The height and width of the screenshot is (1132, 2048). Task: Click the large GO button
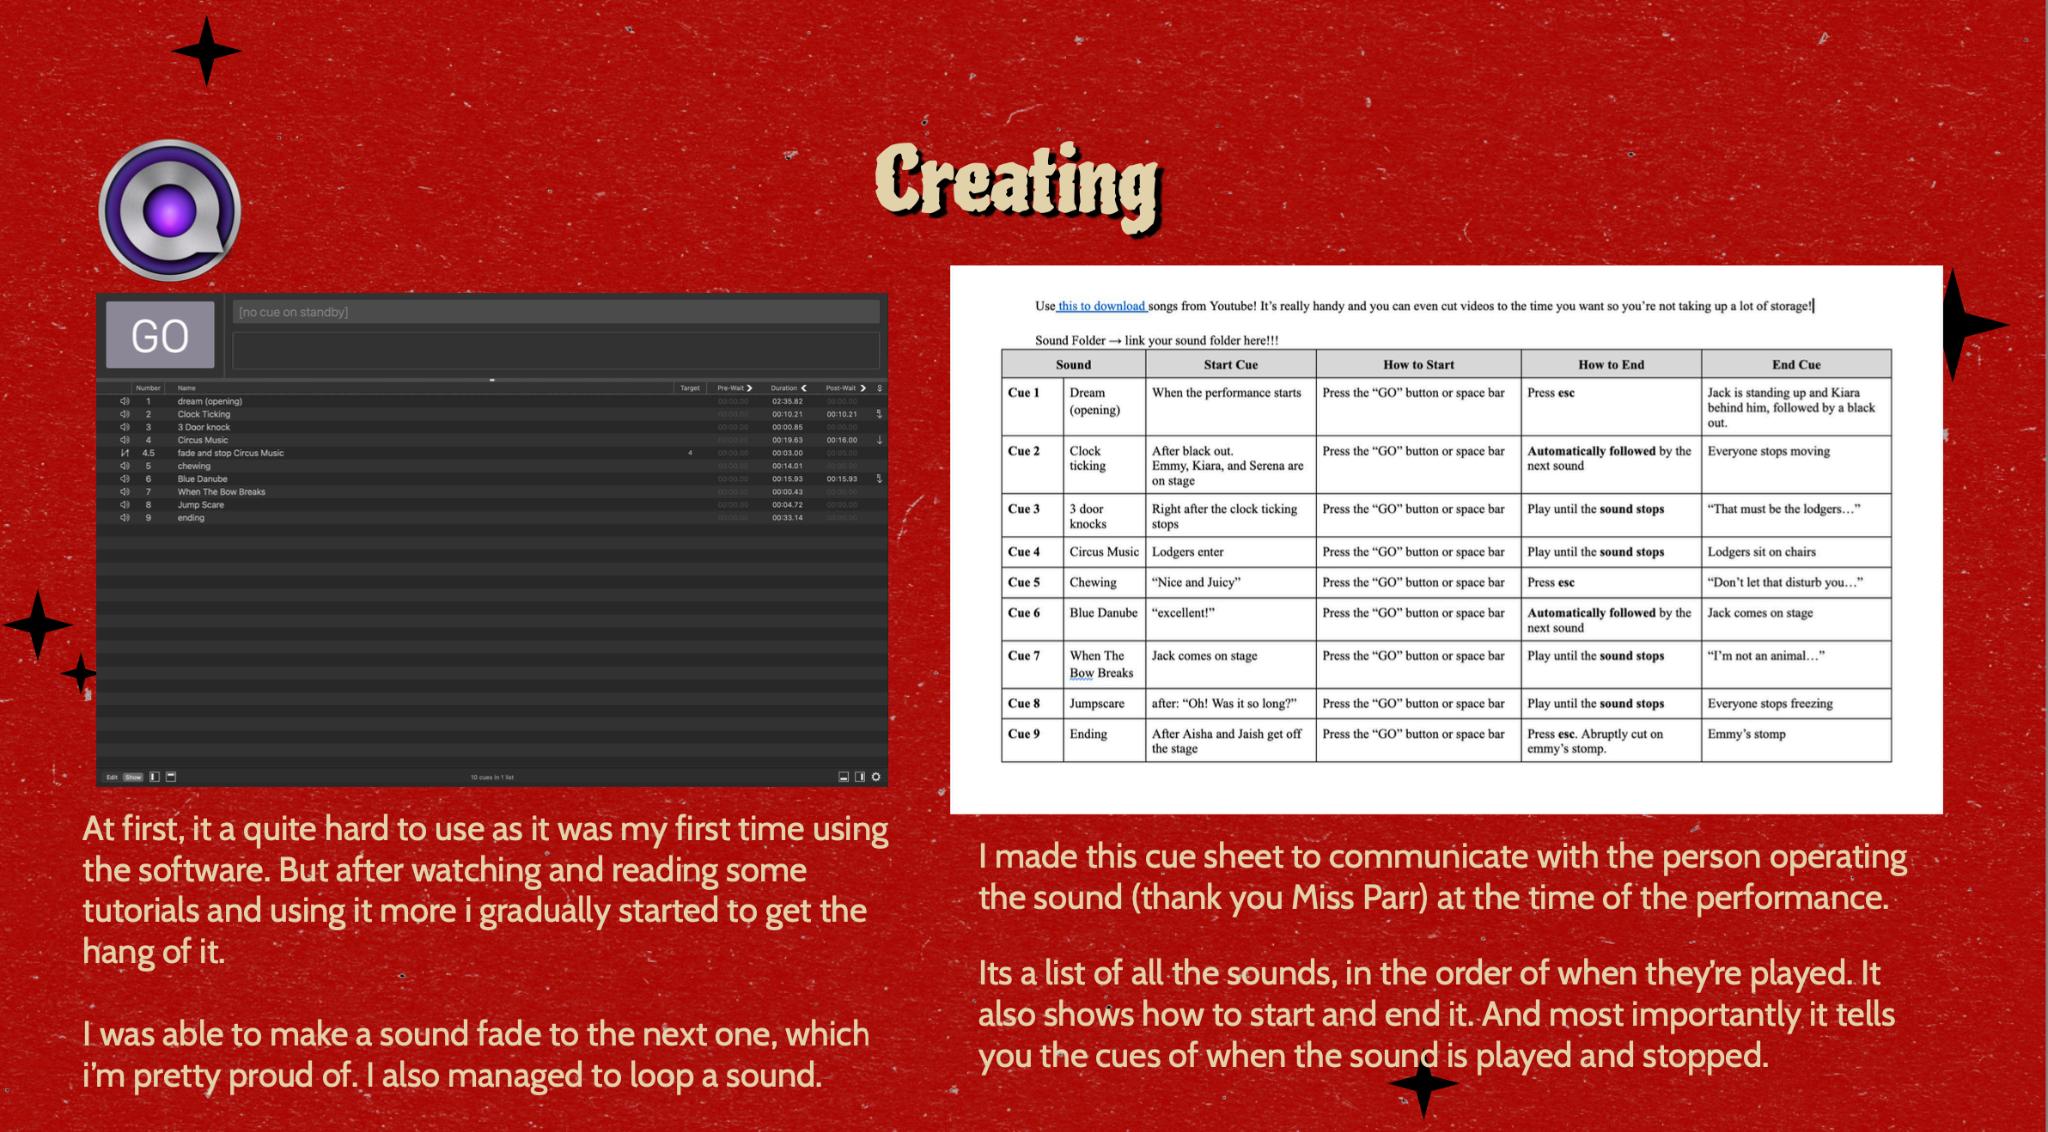click(x=160, y=335)
